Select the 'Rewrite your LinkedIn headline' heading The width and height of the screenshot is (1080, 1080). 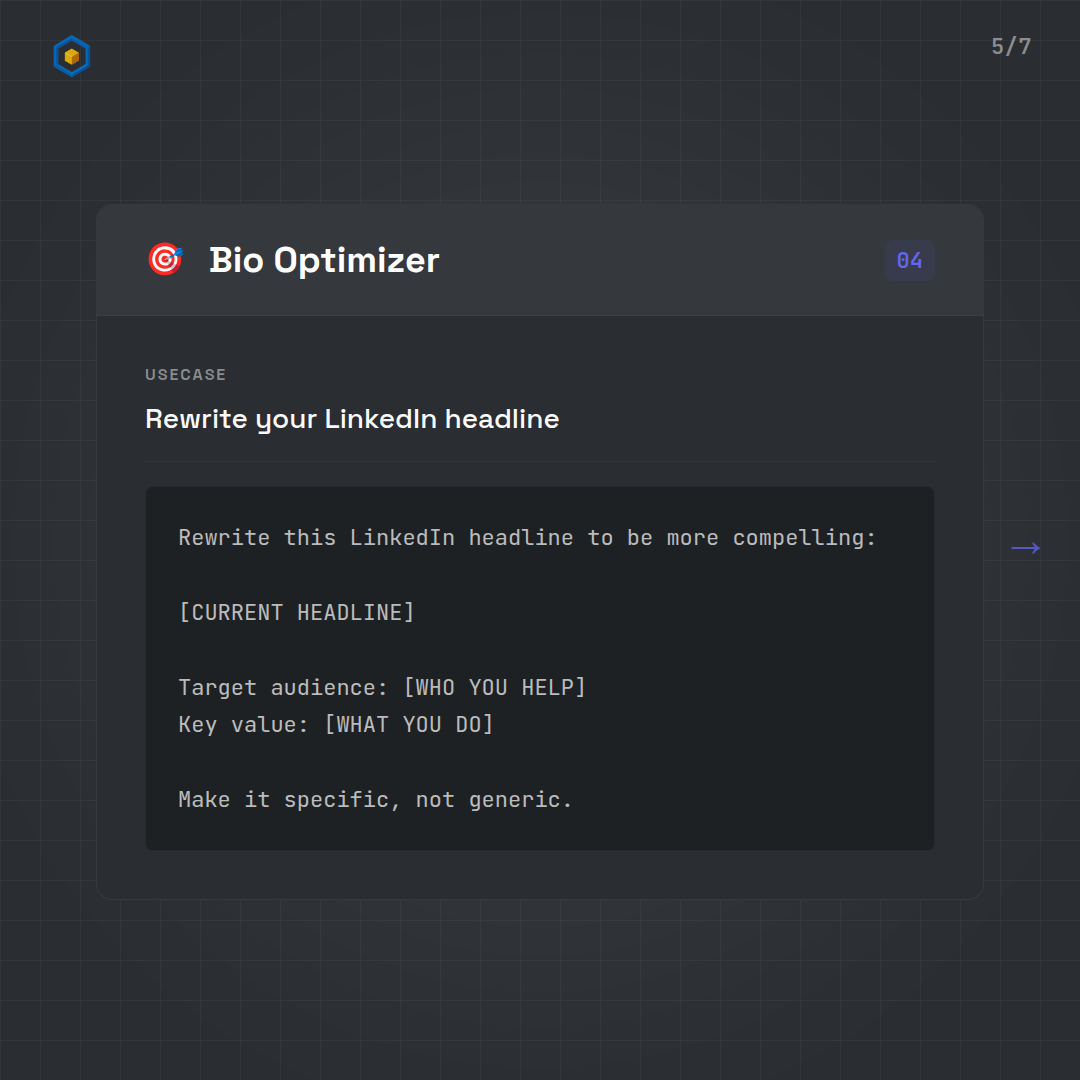[352, 418]
